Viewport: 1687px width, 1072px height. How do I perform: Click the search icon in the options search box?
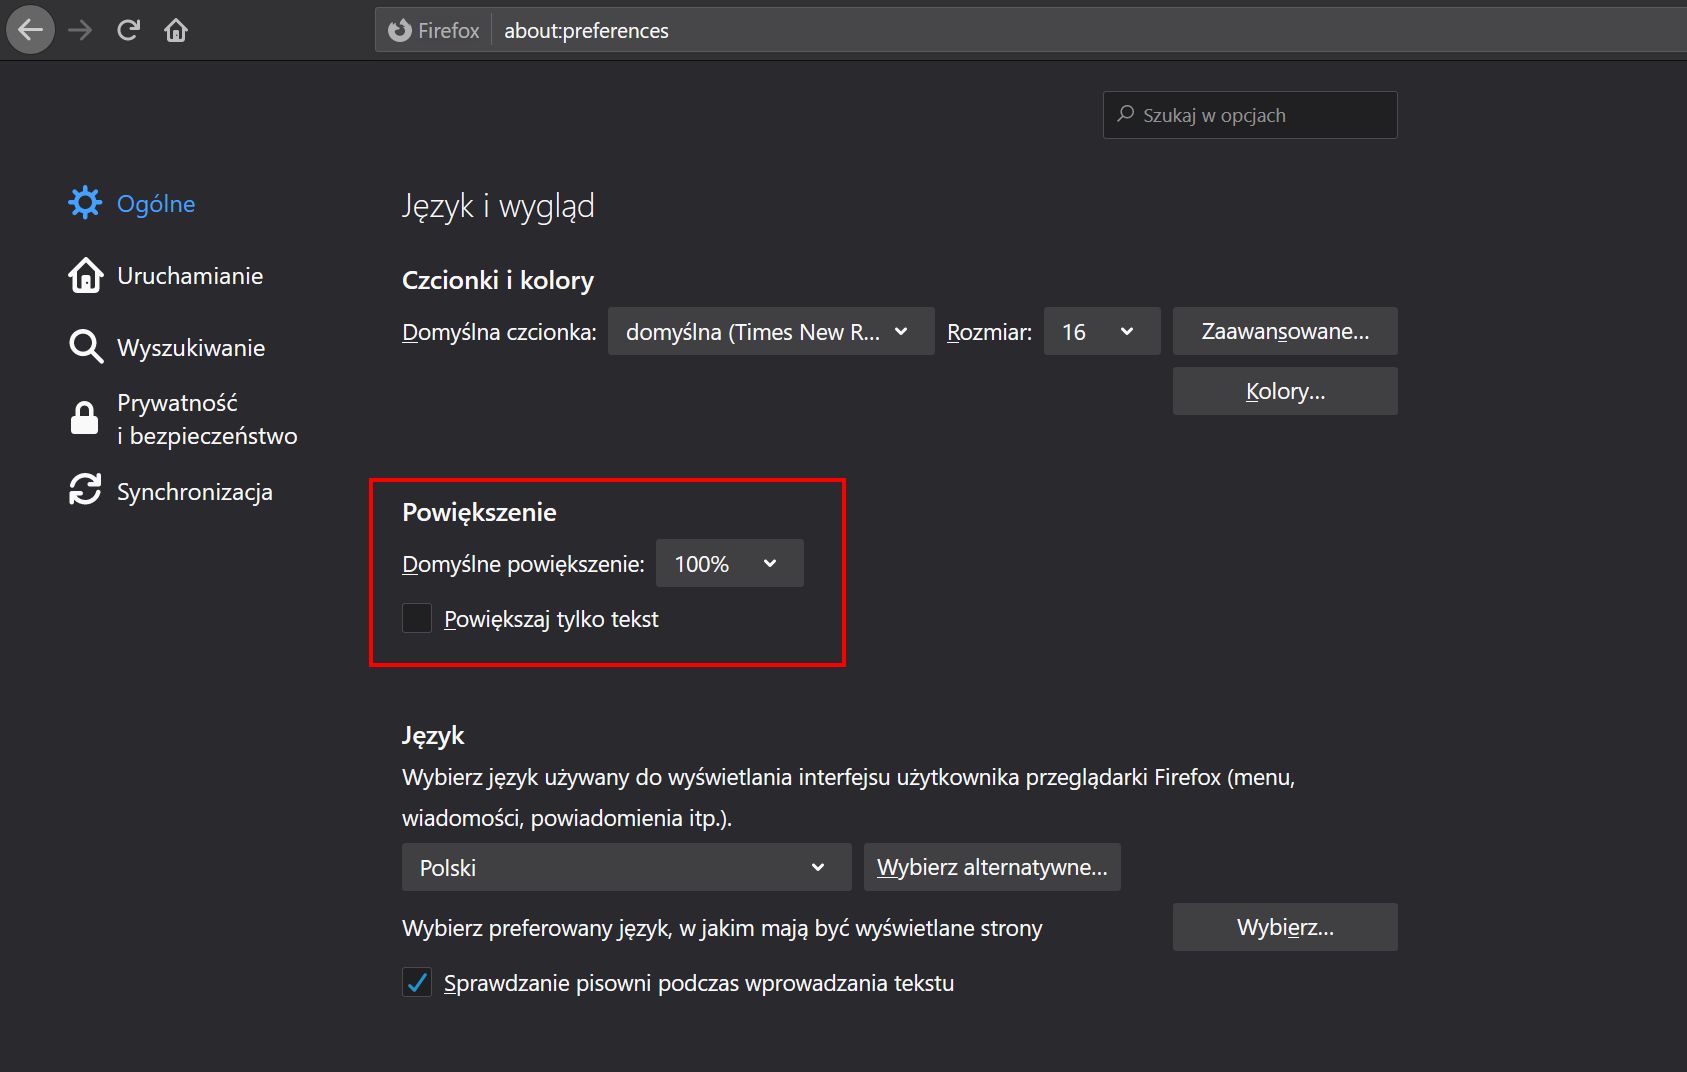click(1126, 114)
